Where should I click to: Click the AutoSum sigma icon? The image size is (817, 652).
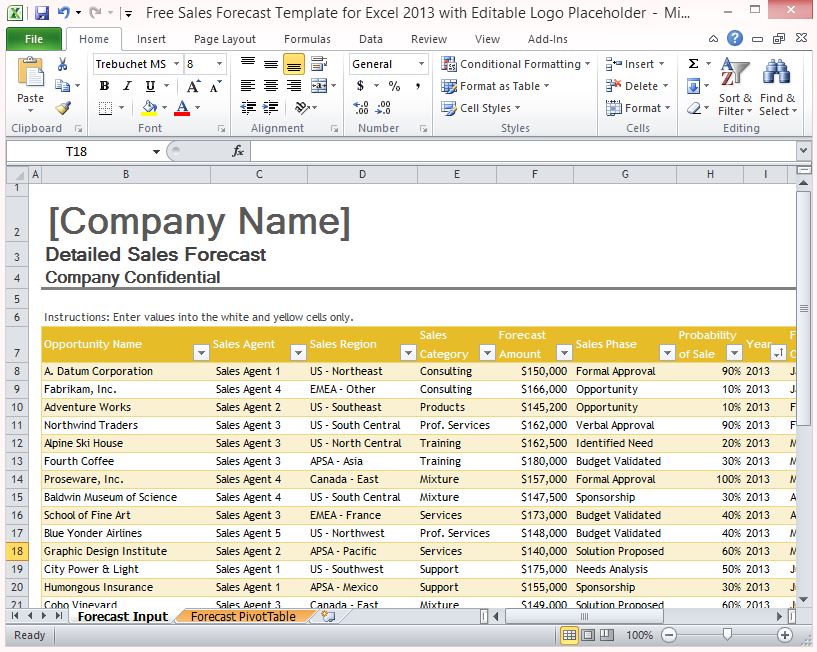point(693,64)
